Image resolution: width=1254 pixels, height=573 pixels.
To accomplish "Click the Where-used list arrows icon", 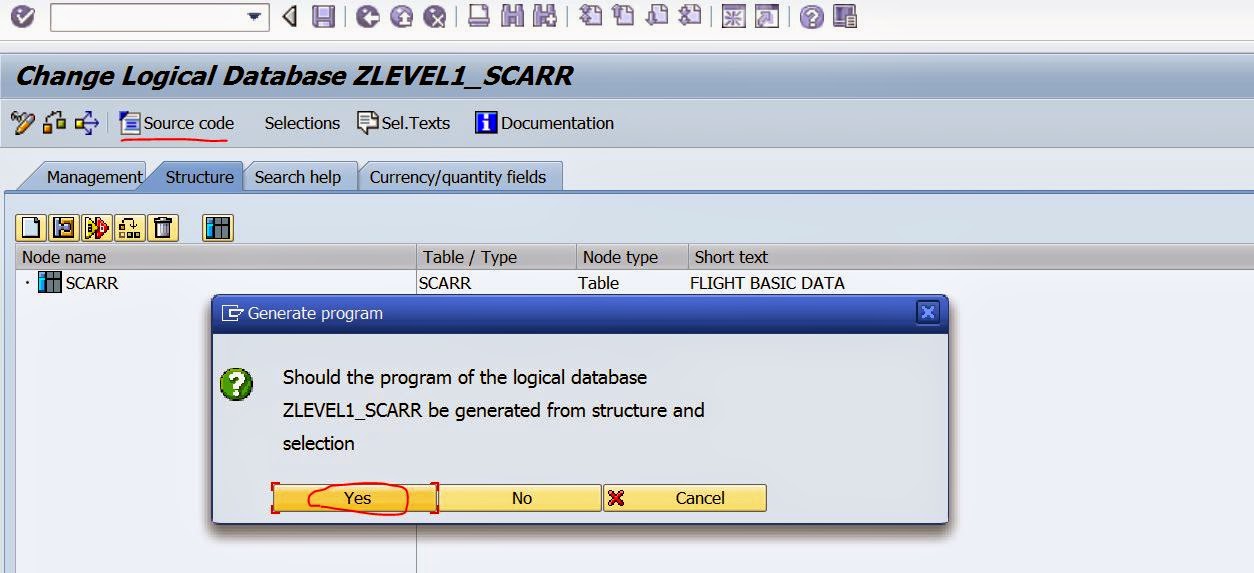I will click(x=87, y=123).
